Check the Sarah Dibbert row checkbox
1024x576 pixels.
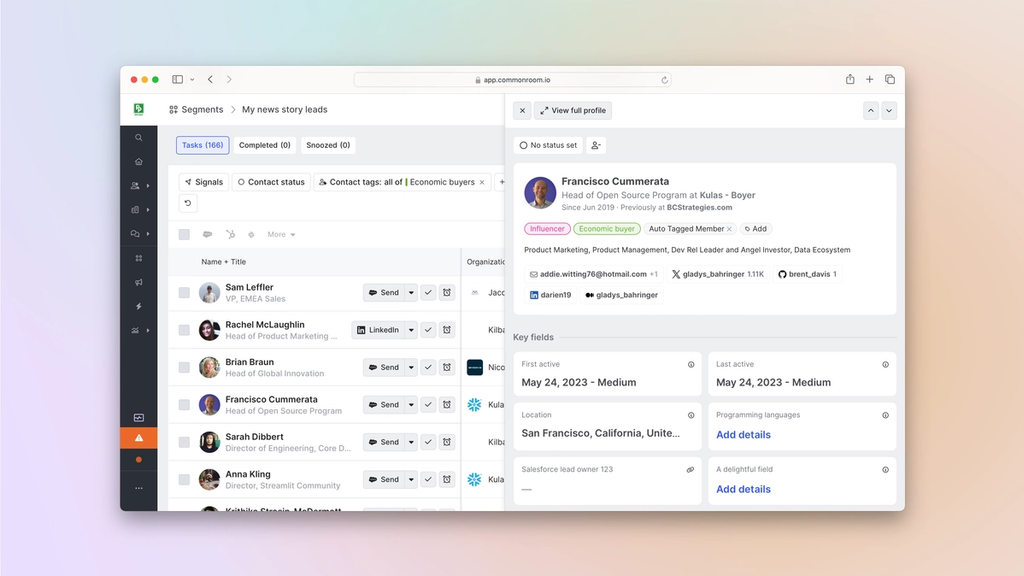(x=184, y=442)
